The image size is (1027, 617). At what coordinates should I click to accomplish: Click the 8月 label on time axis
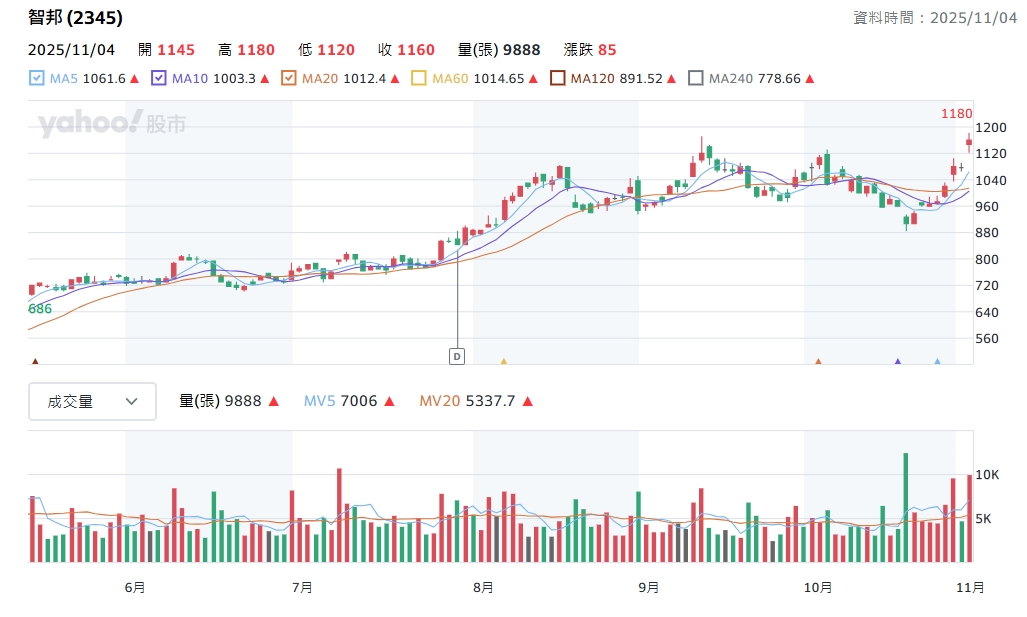click(x=482, y=587)
